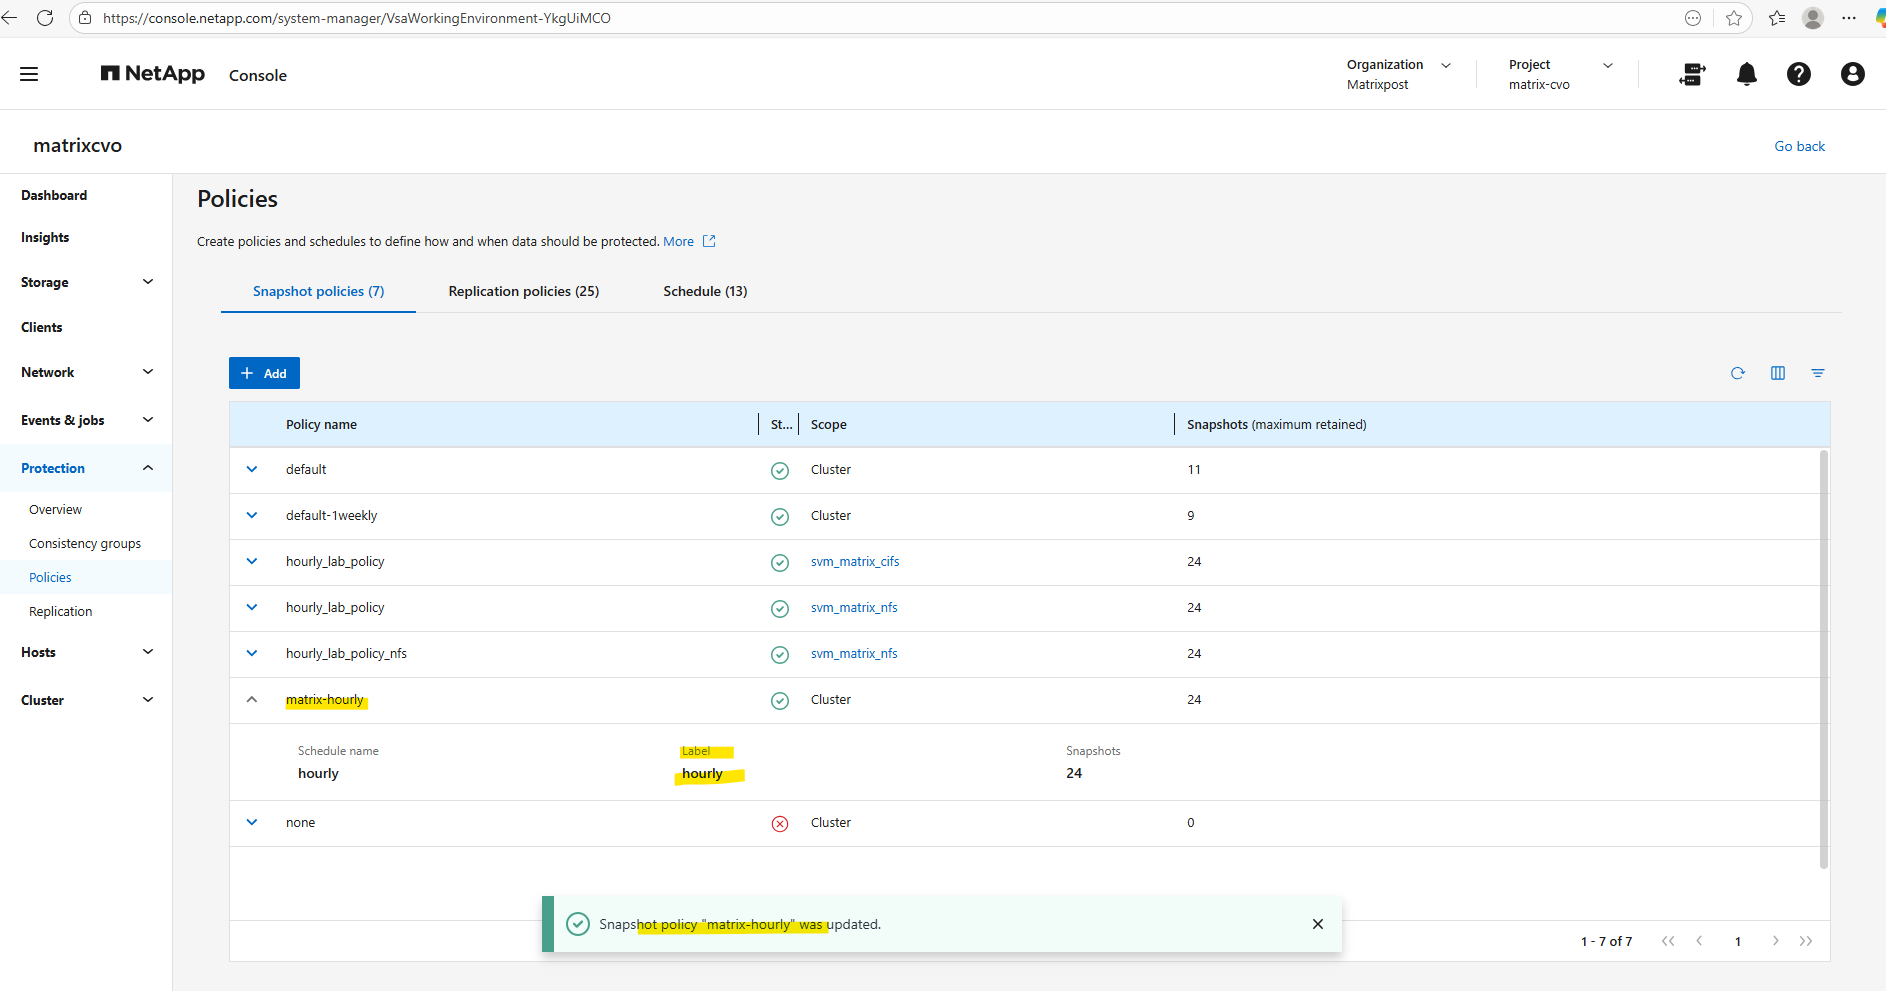Open the hamburger navigation menu

coord(29,74)
